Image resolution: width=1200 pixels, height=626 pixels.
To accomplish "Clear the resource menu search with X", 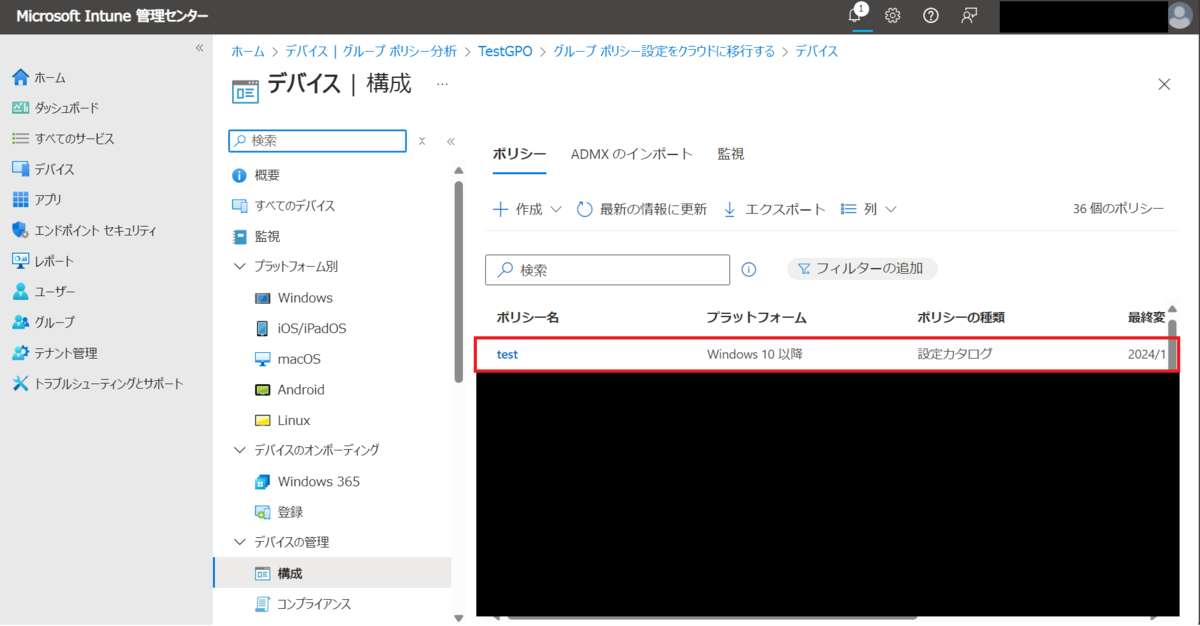I will pos(422,141).
